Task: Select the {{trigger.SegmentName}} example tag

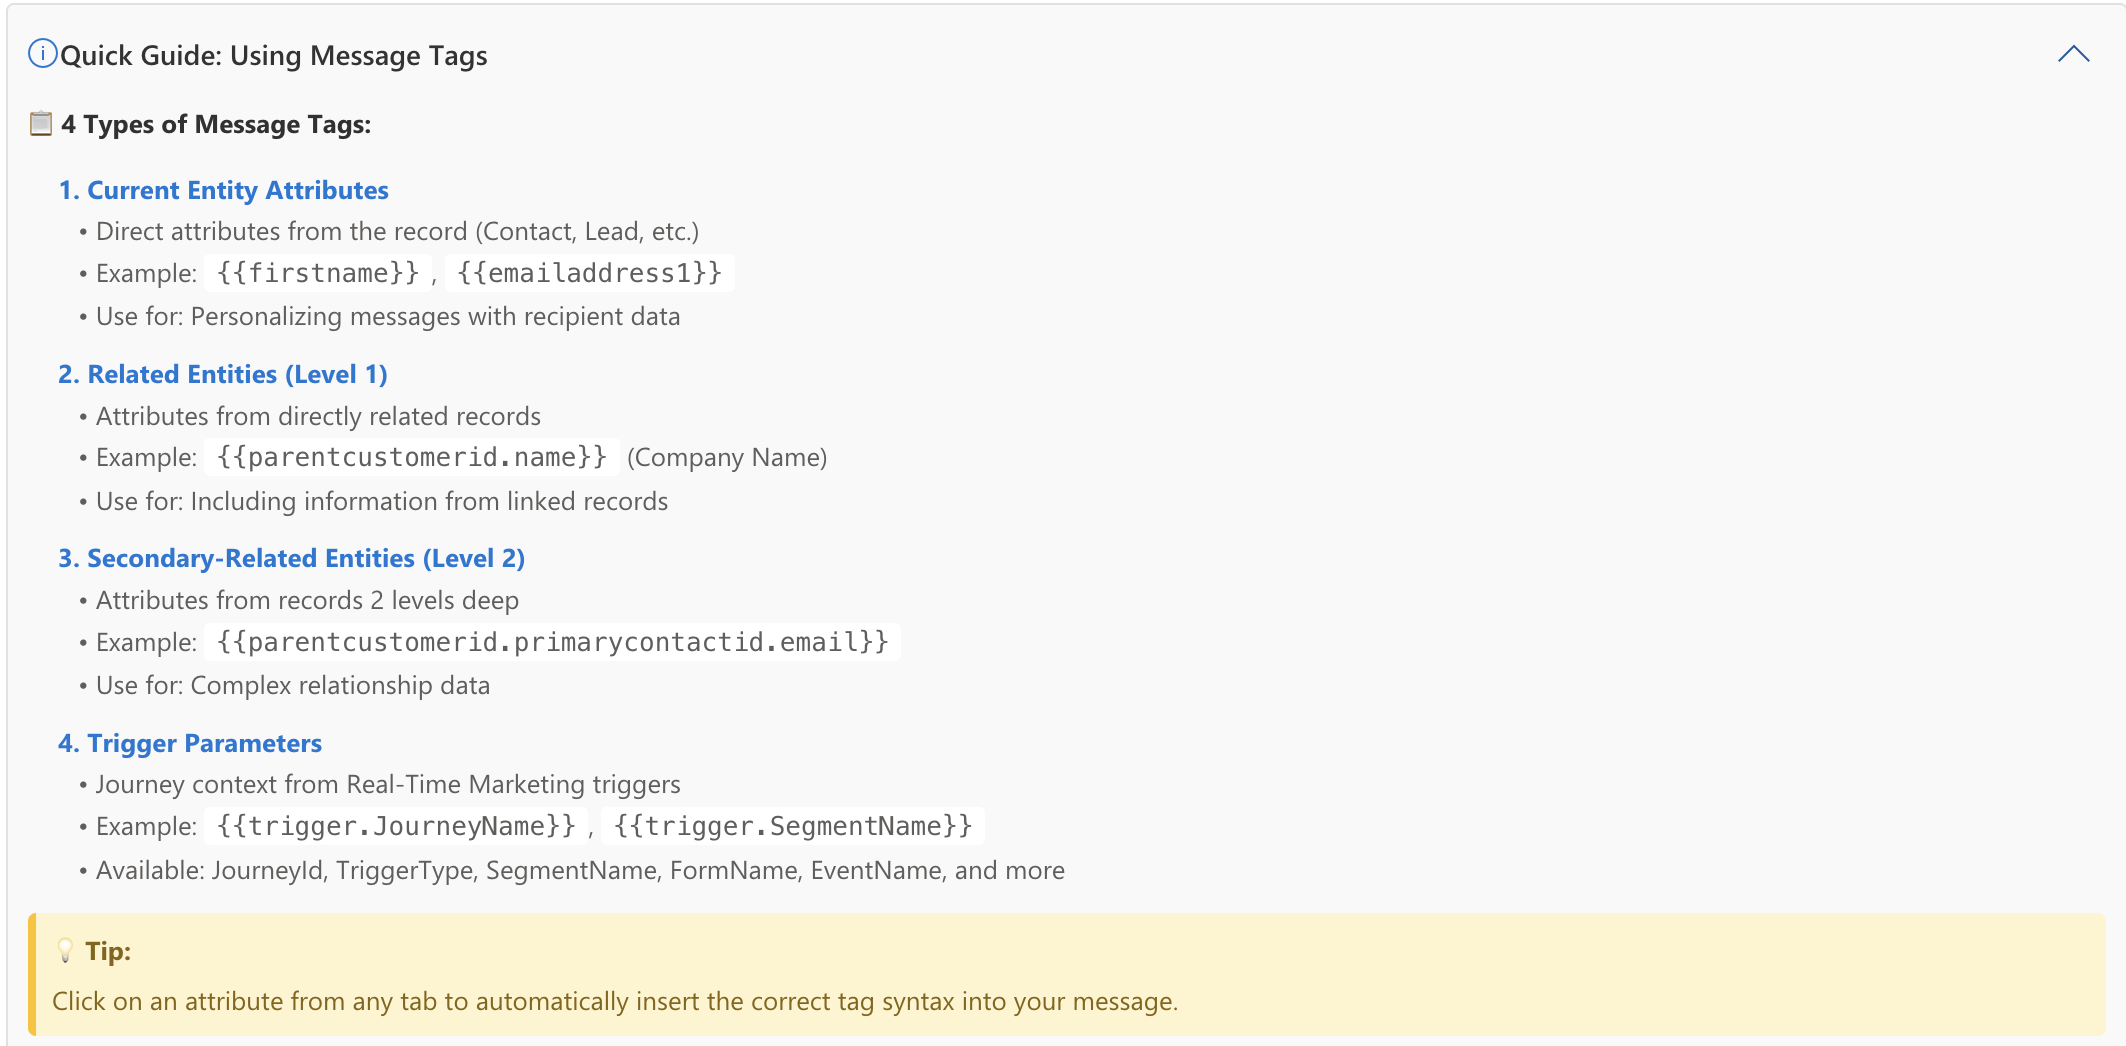Action: coord(793,826)
